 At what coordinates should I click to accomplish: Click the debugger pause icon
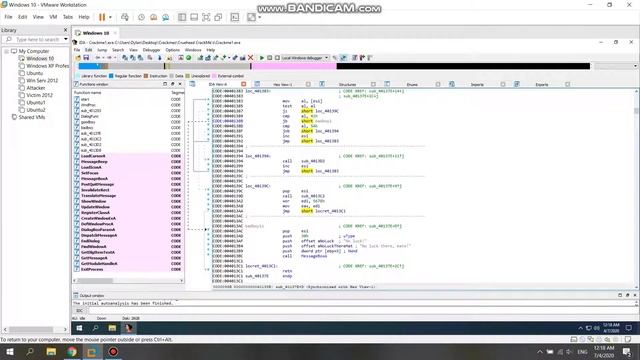click(269, 58)
